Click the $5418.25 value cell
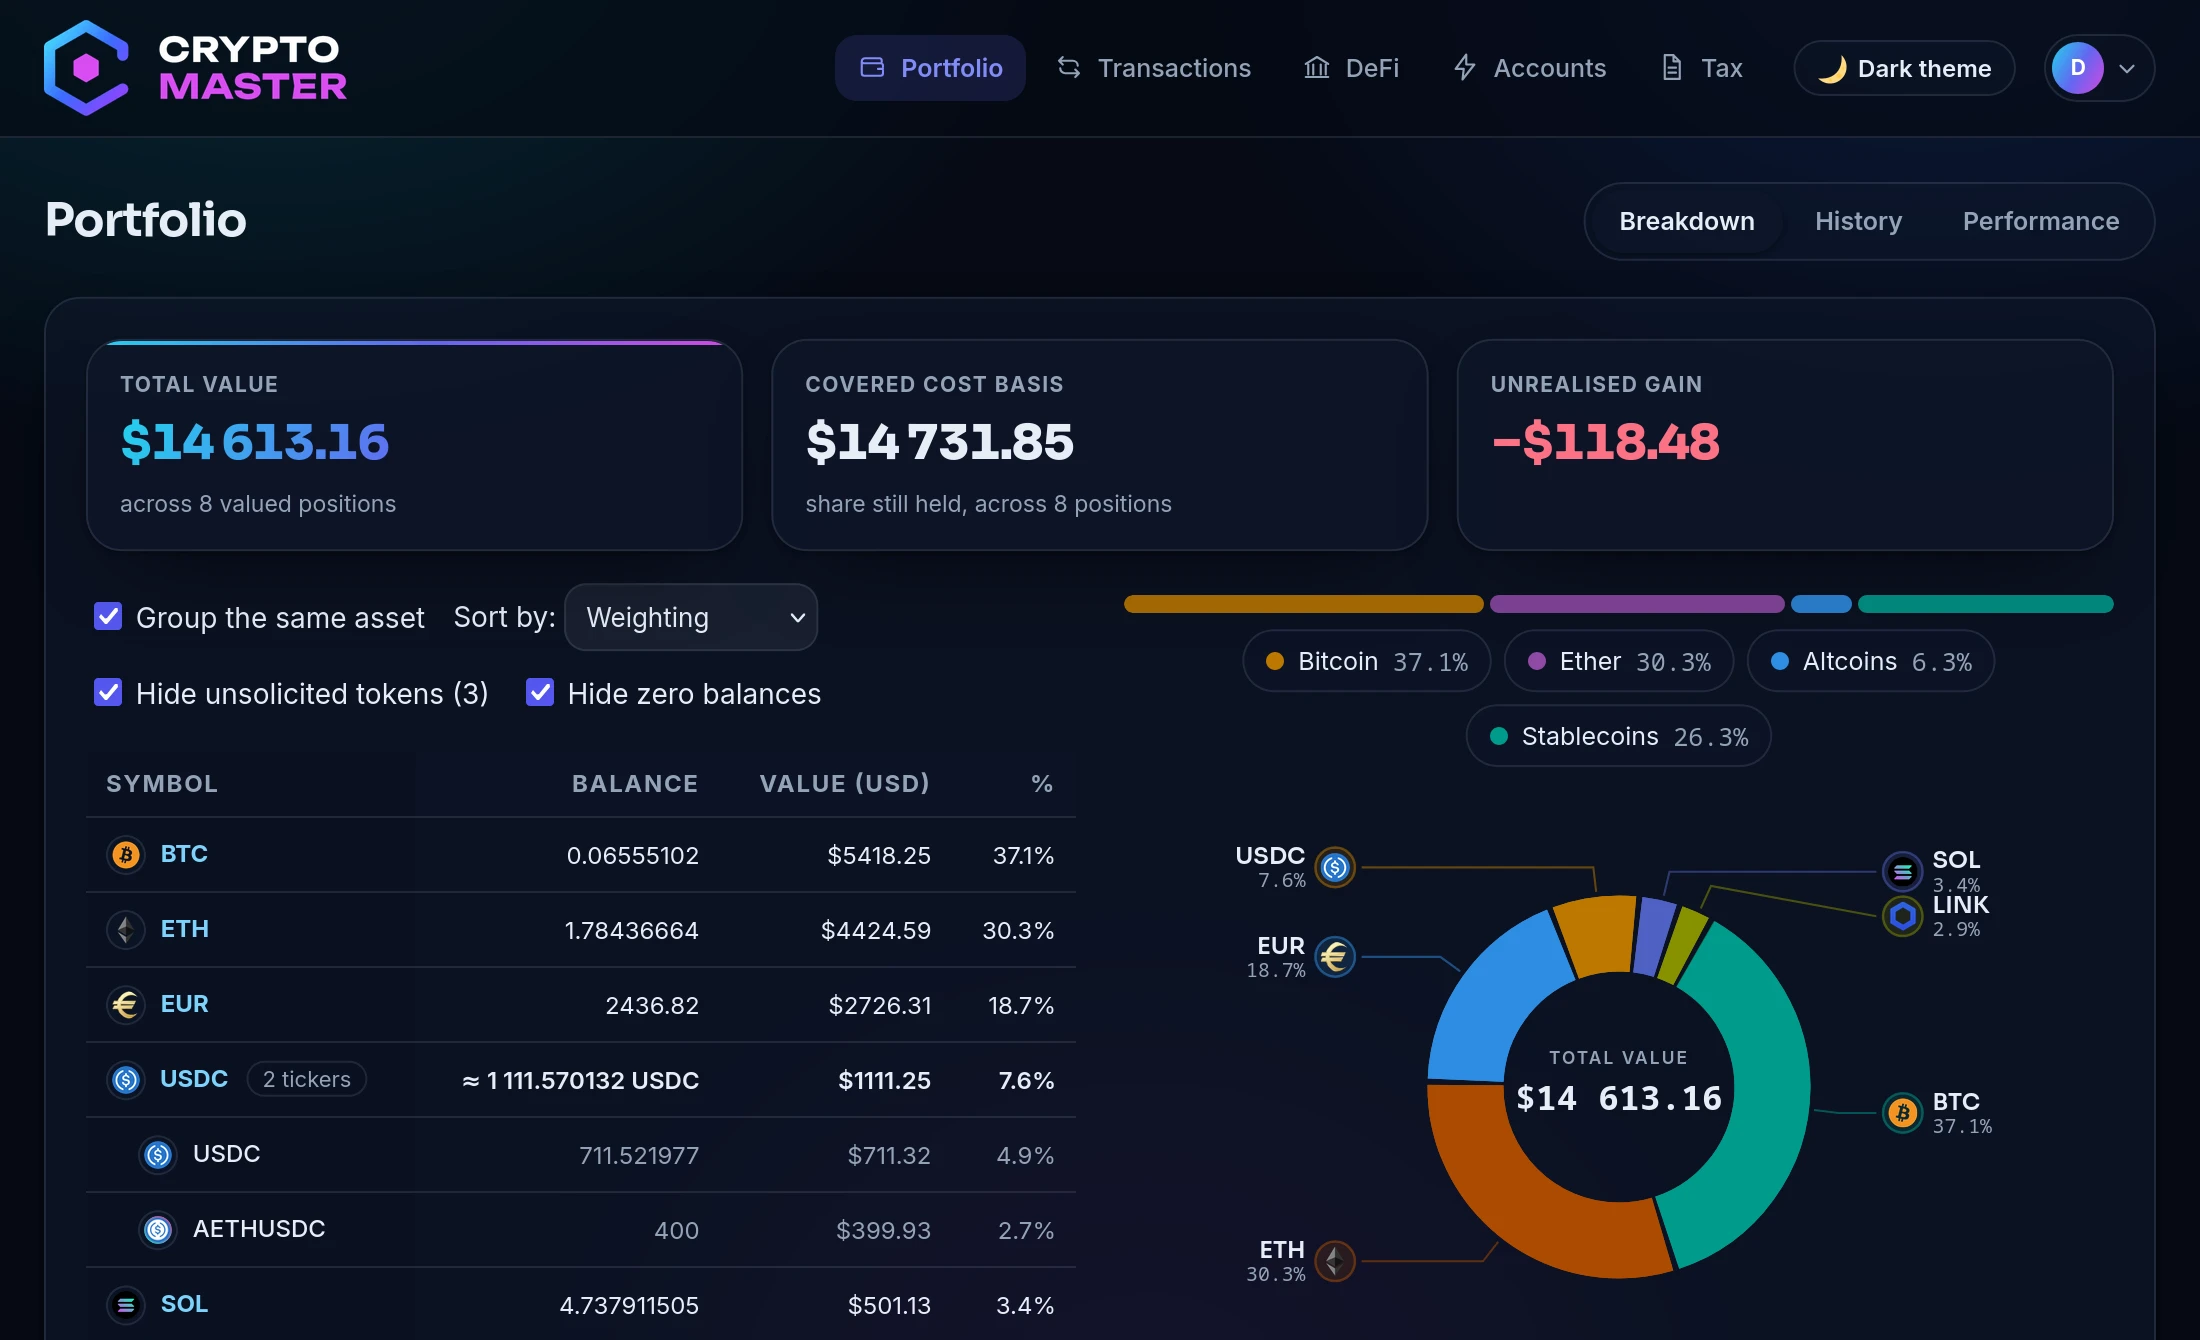The width and height of the screenshot is (2200, 1340). [x=879, y=856]
